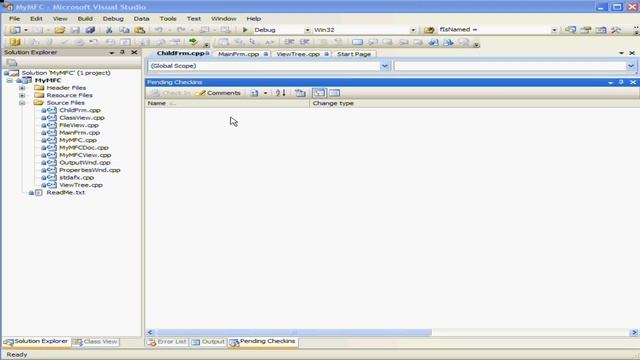
Task: Click the Cut scissors icon
Action: pos(109,30)
